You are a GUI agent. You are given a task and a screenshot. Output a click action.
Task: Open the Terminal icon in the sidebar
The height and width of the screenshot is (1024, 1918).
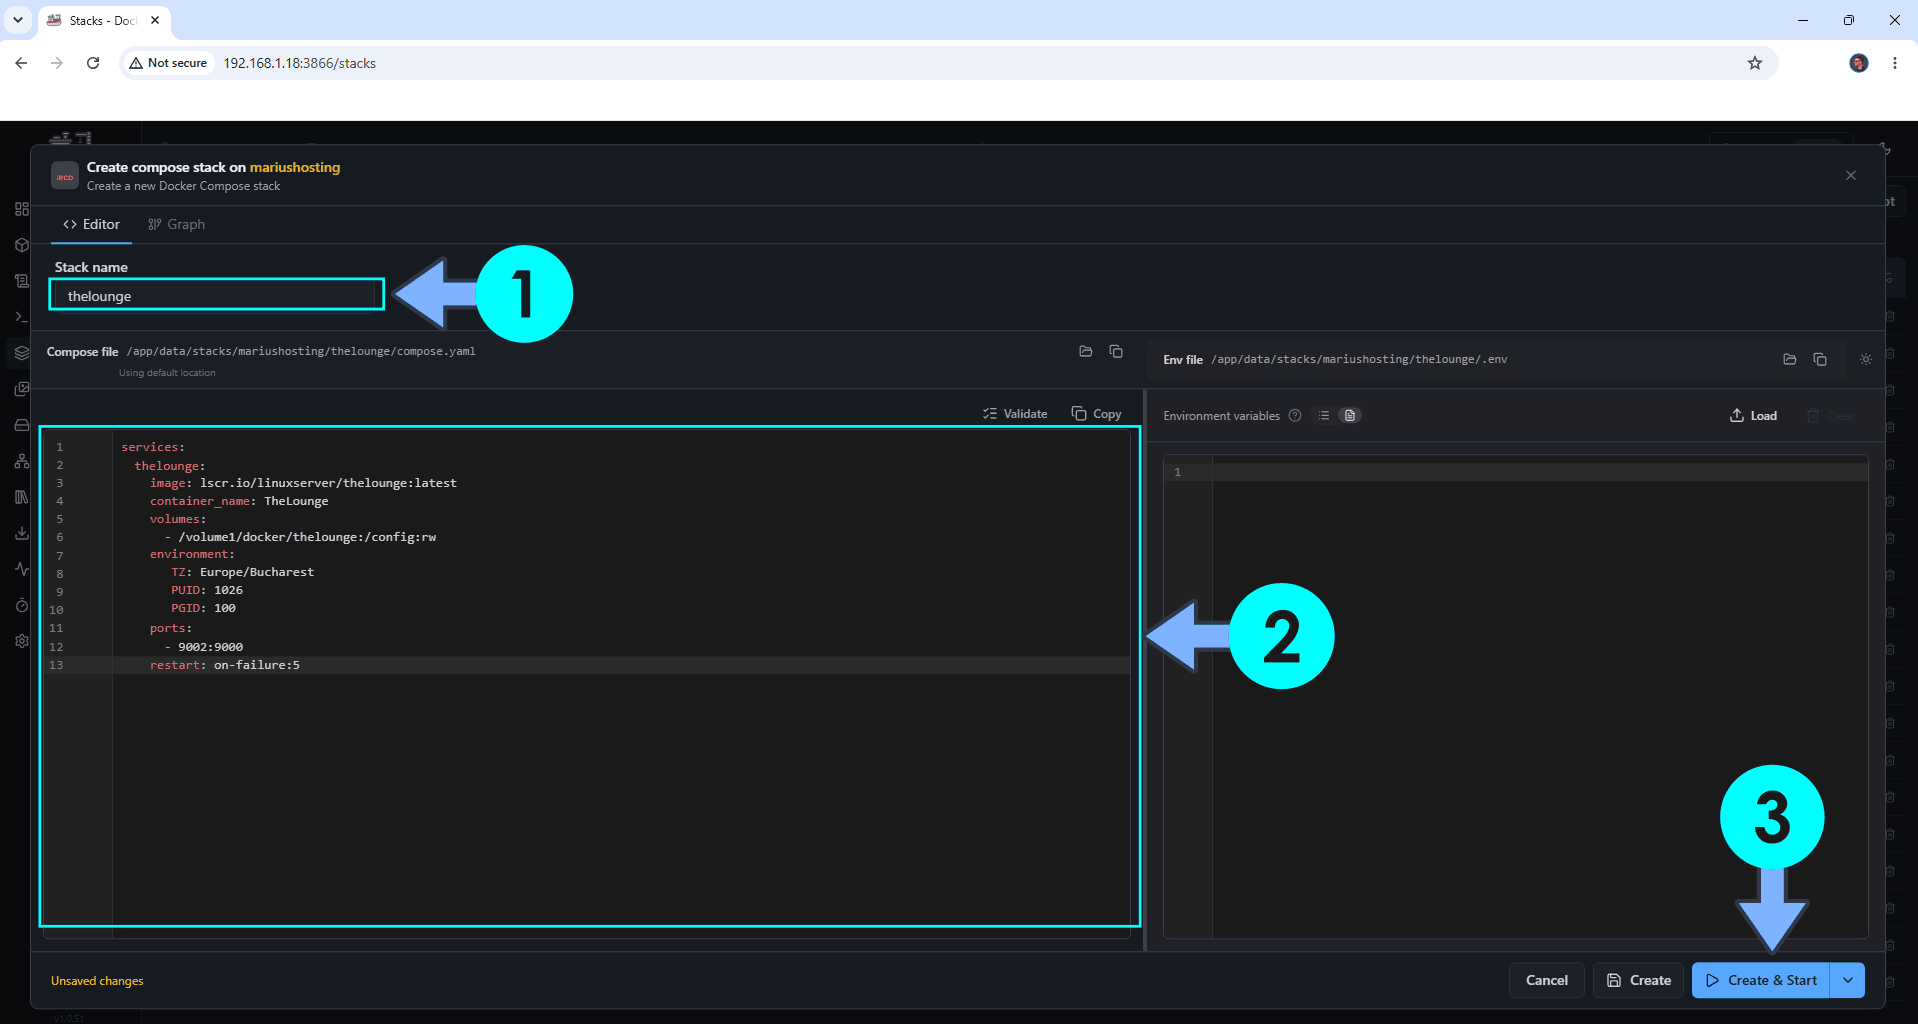click(x=22, y=317)
